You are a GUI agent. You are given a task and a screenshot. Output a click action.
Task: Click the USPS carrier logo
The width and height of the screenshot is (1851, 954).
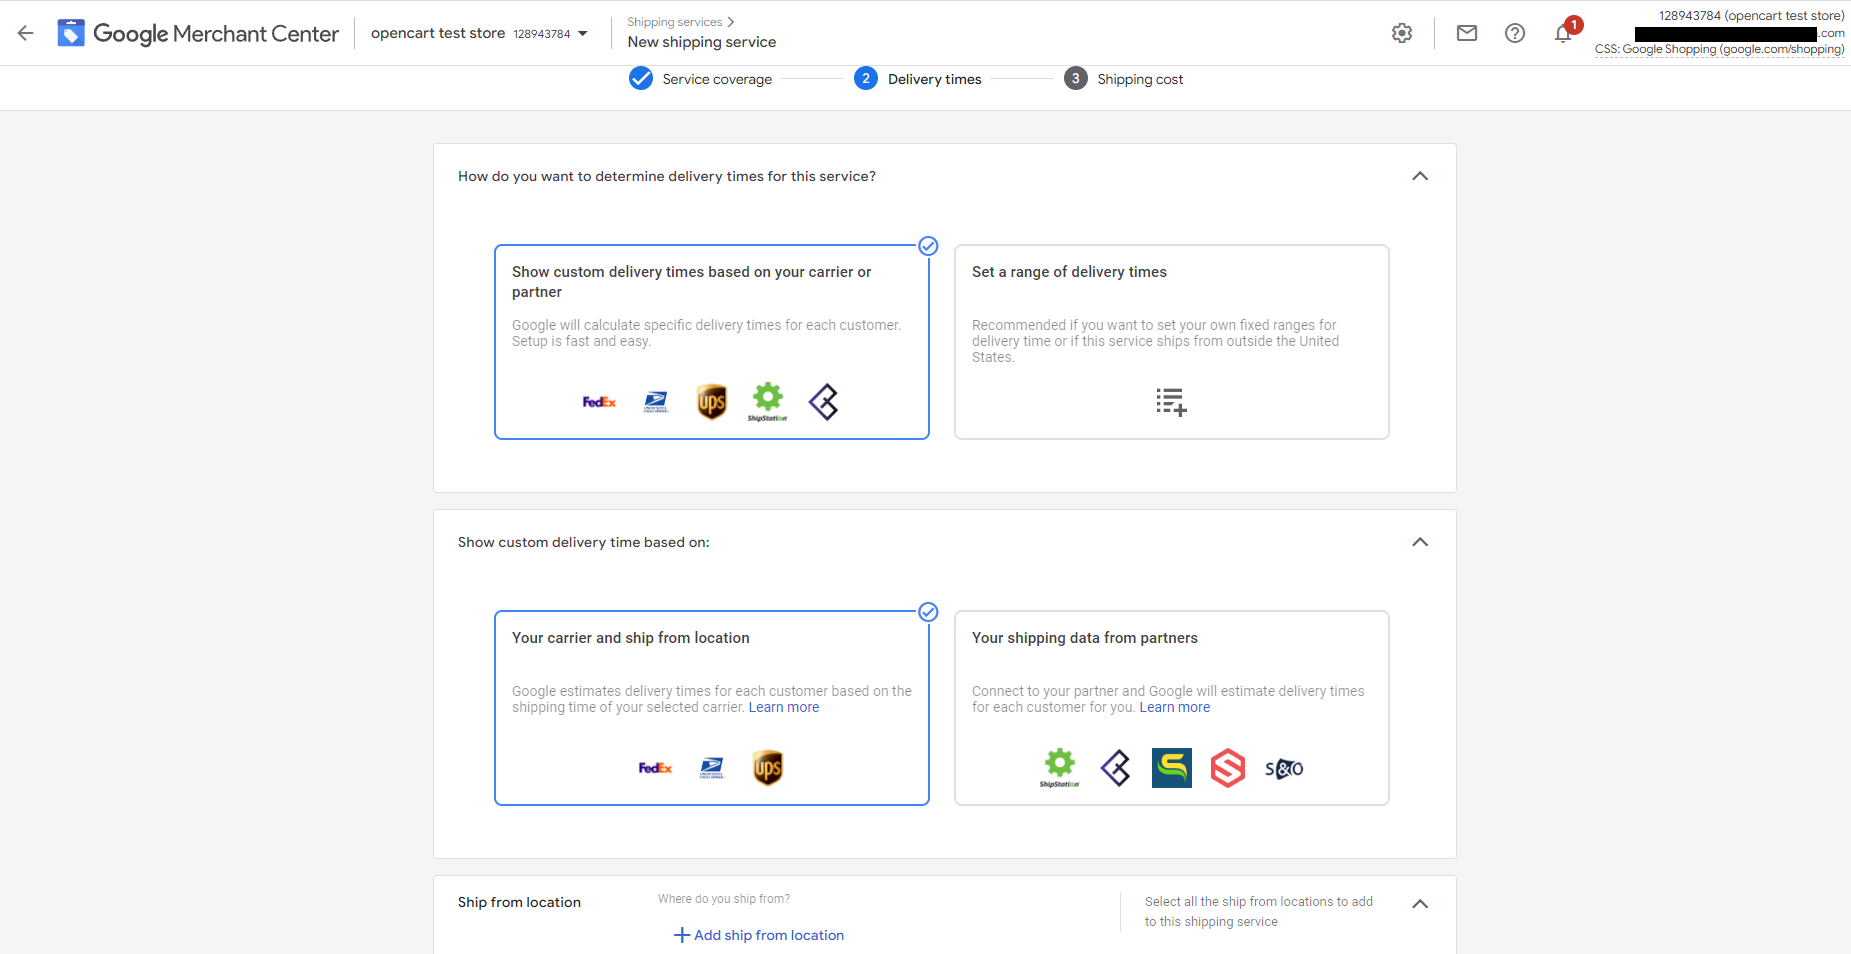coord(656,401)
